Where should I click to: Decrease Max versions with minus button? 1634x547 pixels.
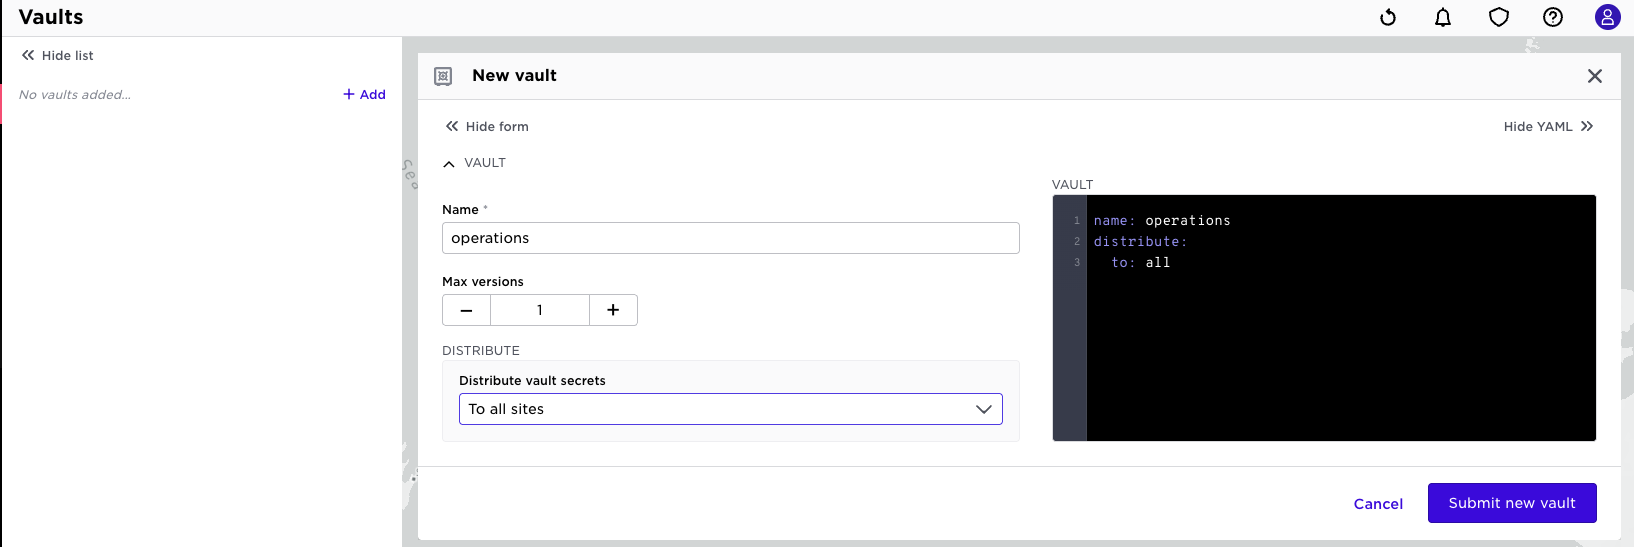pyautogui.click(x=466, y=310)
